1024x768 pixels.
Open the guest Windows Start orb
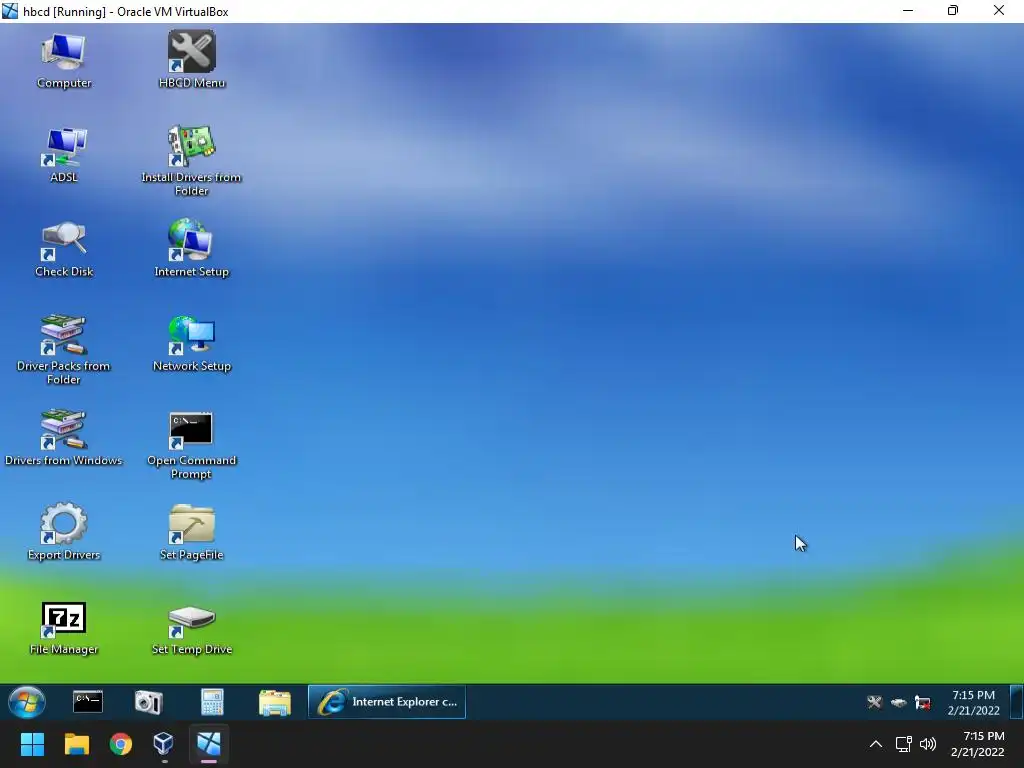[27, 702]
